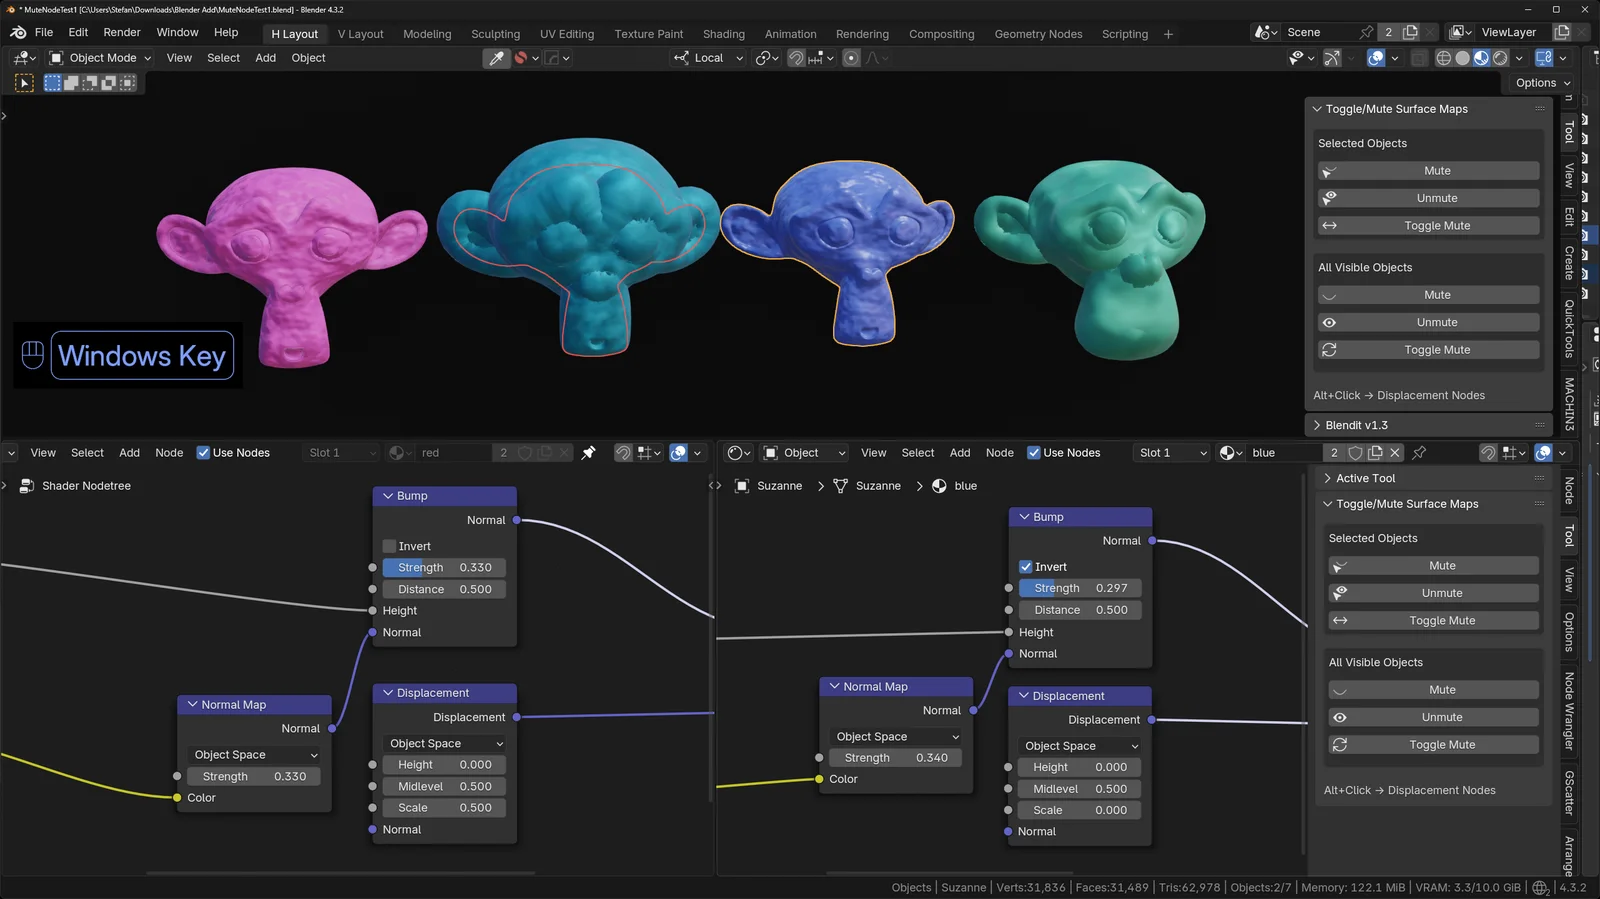This screenshot has width=1600, height=899.
Task: Click Toggle Mute under viewport All Visible Objects
Action: coord(1428,350)
